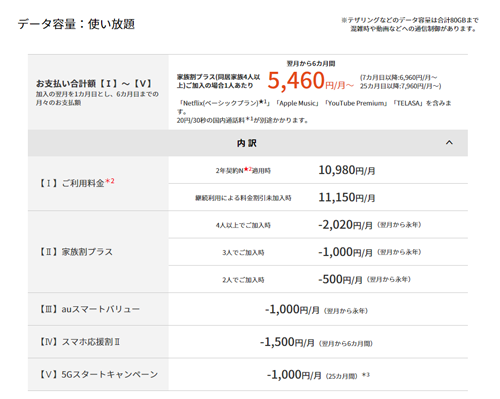This screenshot has height=399, width=500.
Task: Click the 2年契約N適用時 label
Action: tap(243, 171)
